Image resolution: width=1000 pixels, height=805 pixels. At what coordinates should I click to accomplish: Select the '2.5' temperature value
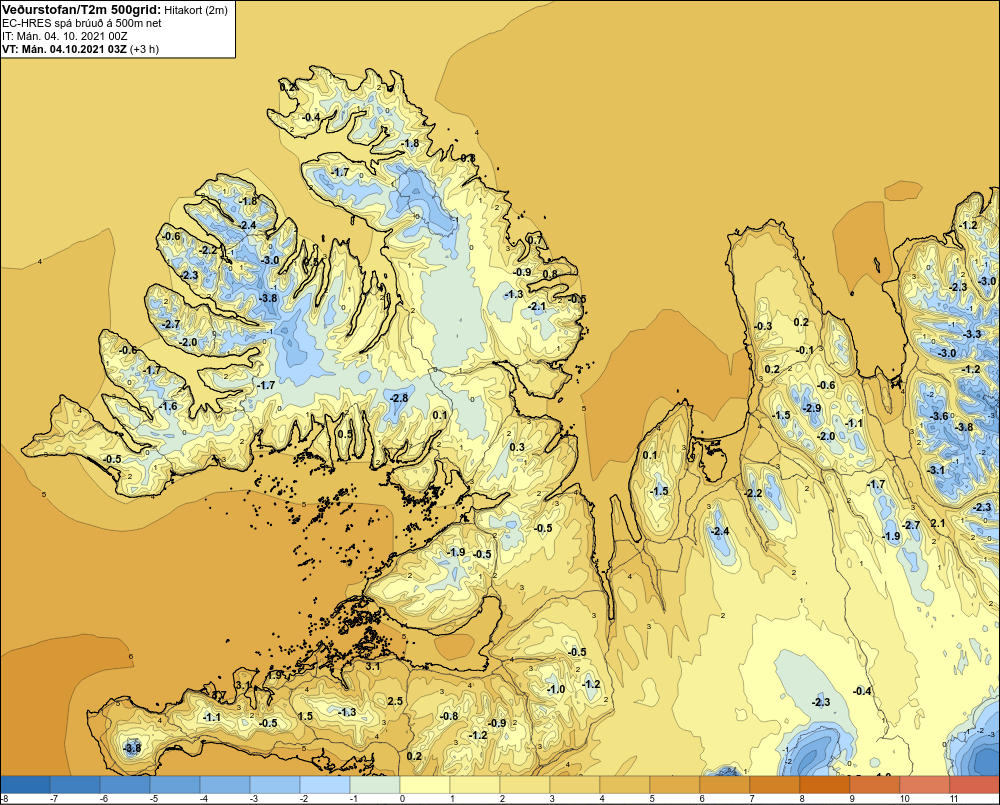[x=395, y=701]
